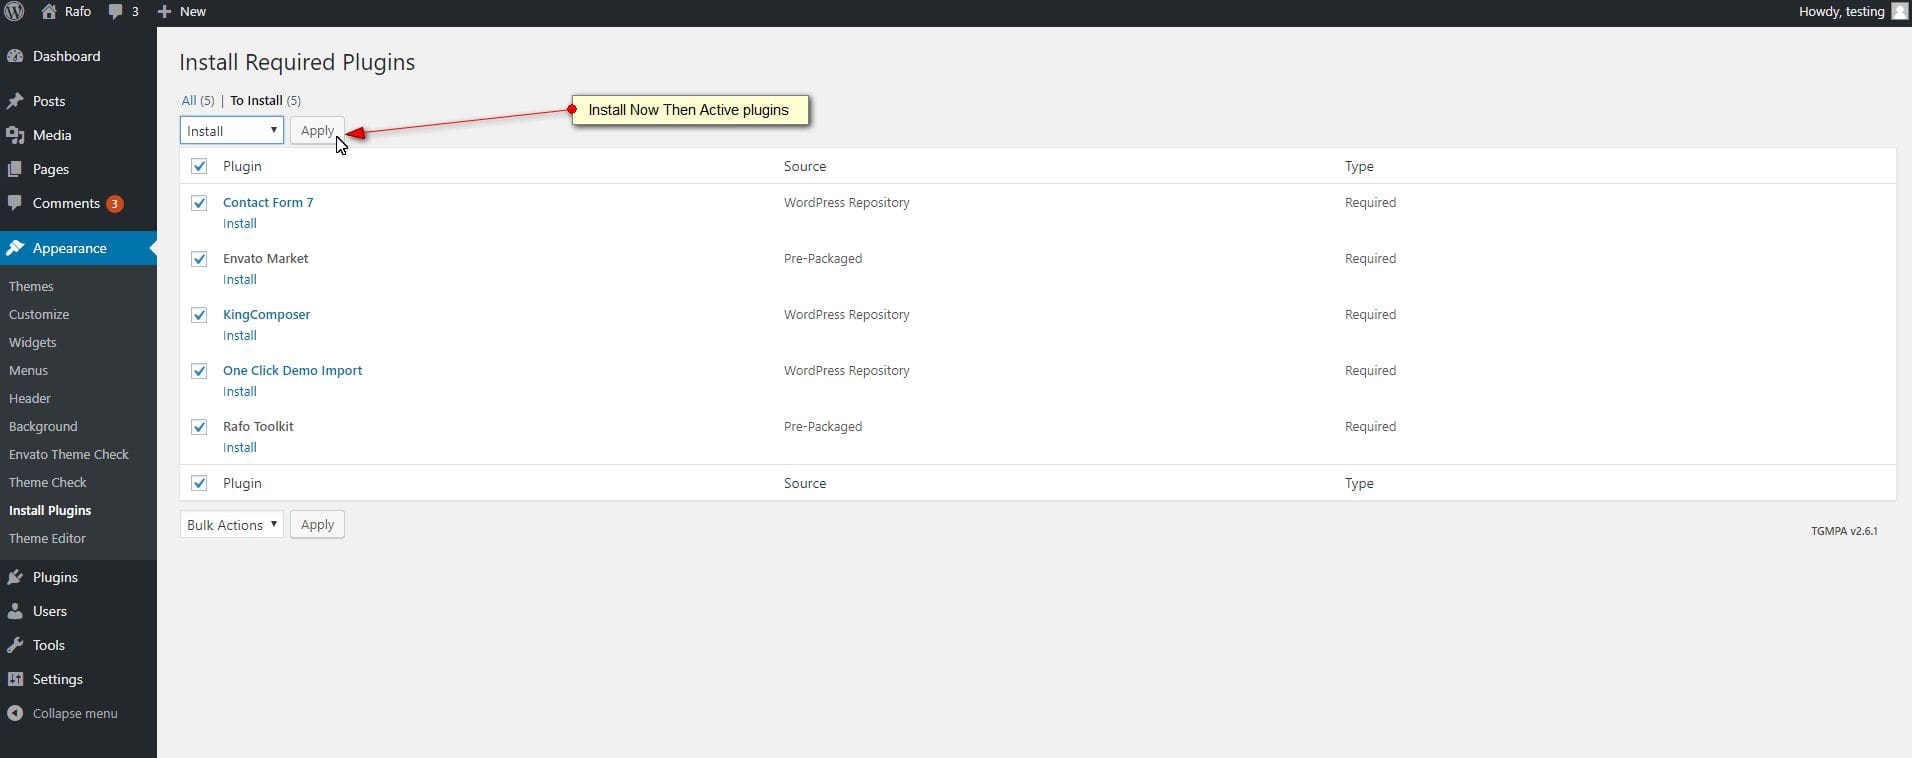Click the Collapse menu arrow icon
This screenshot has width=1912, height=758.
[x=15, y=713]
